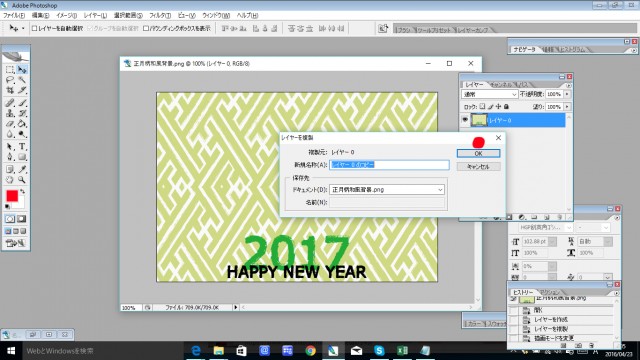Viewport: 640px width, 360px height.
Task: Select the Rectangular Marquee tool
Action: tap(10, 70)
